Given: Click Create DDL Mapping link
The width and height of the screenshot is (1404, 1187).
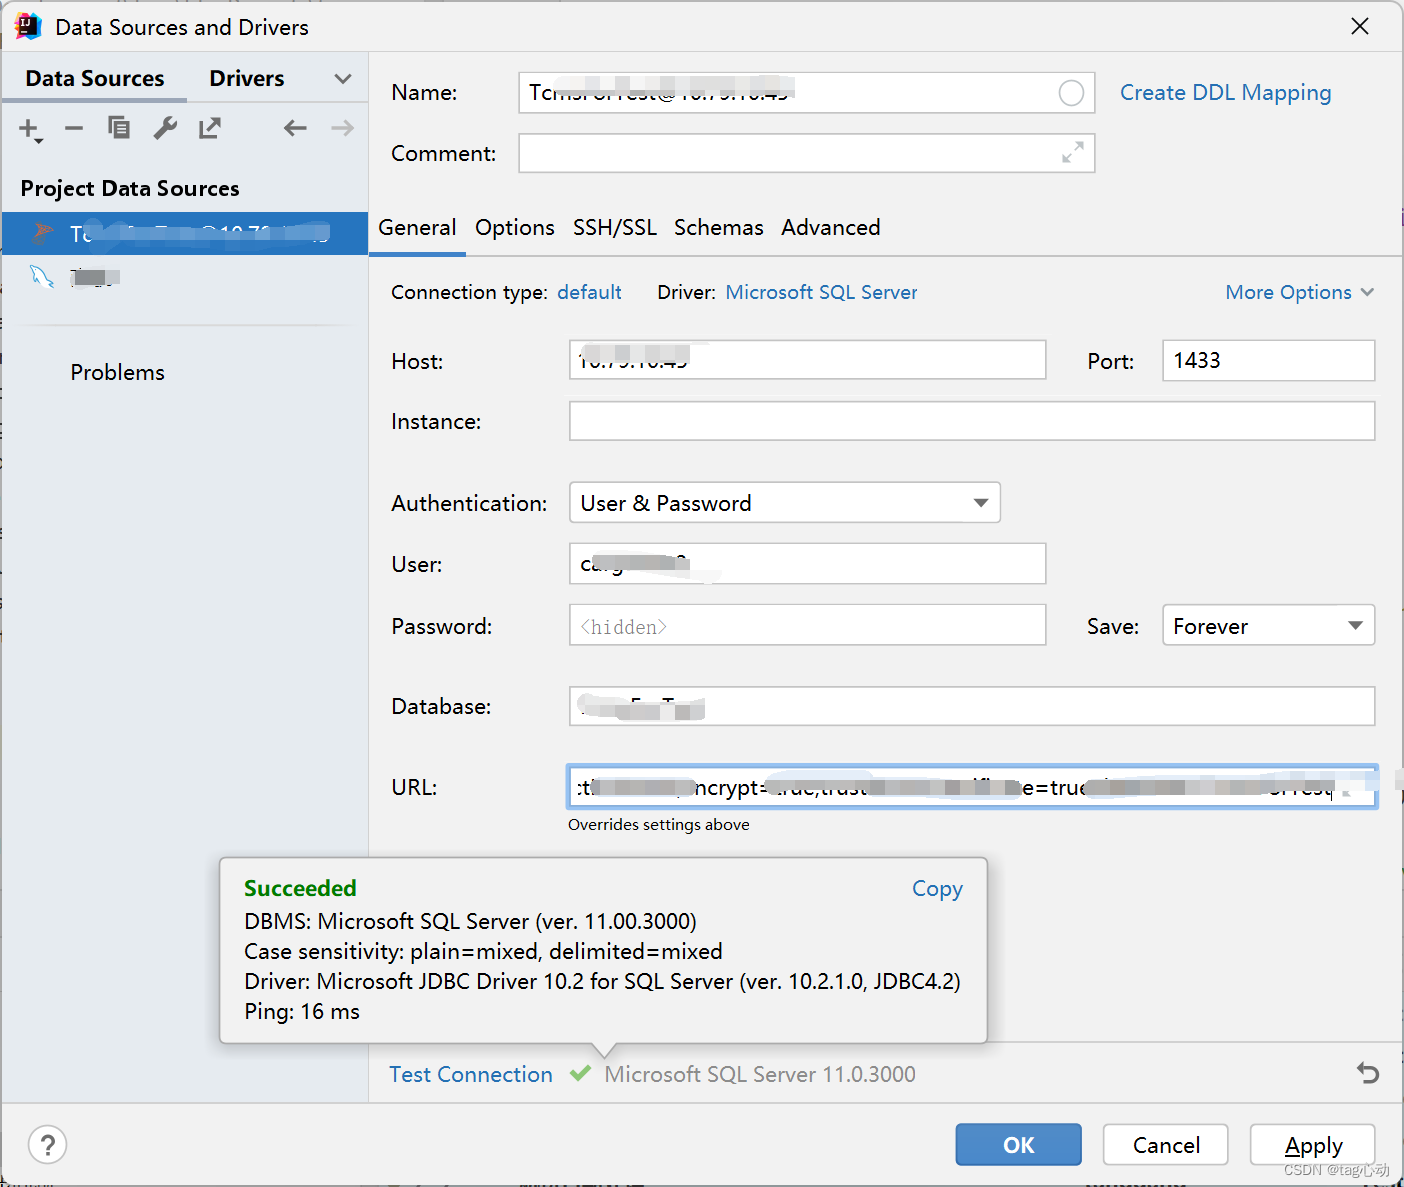Looking at the screenshot, I should coord(1226,93).
